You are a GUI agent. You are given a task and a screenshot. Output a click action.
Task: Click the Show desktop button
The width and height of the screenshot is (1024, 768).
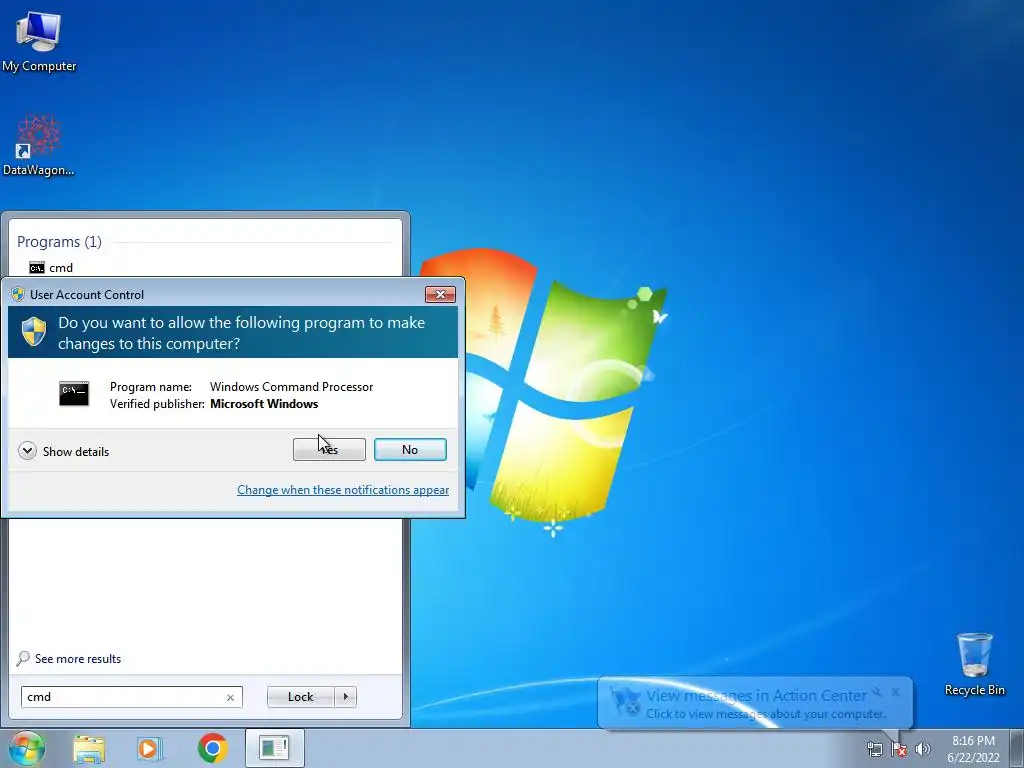(1017, 748)
